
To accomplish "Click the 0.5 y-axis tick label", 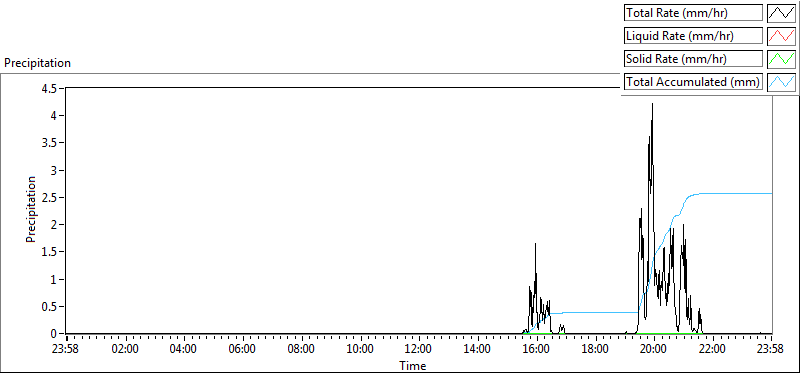I will click(49, 307).
